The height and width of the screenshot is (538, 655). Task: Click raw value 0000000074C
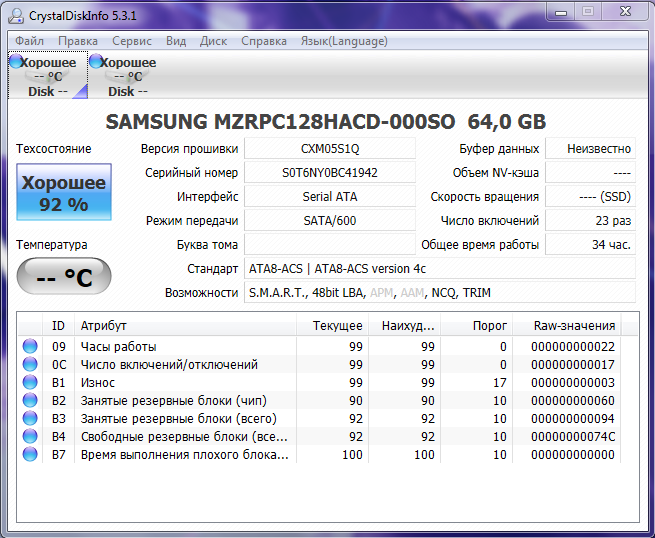point(573,436)
